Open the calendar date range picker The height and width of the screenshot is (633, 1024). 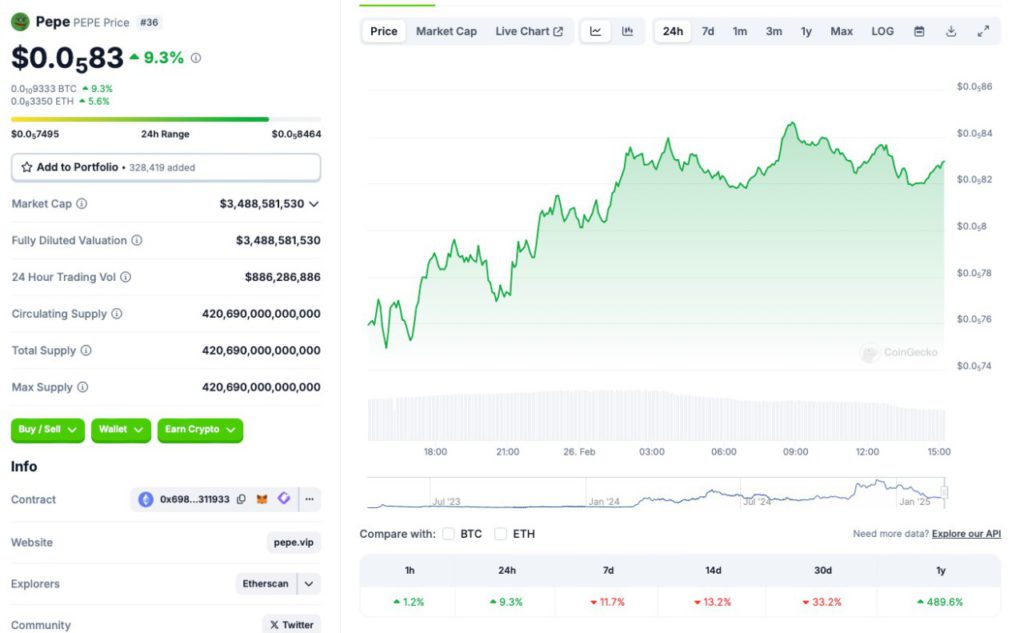click(919, 31)
